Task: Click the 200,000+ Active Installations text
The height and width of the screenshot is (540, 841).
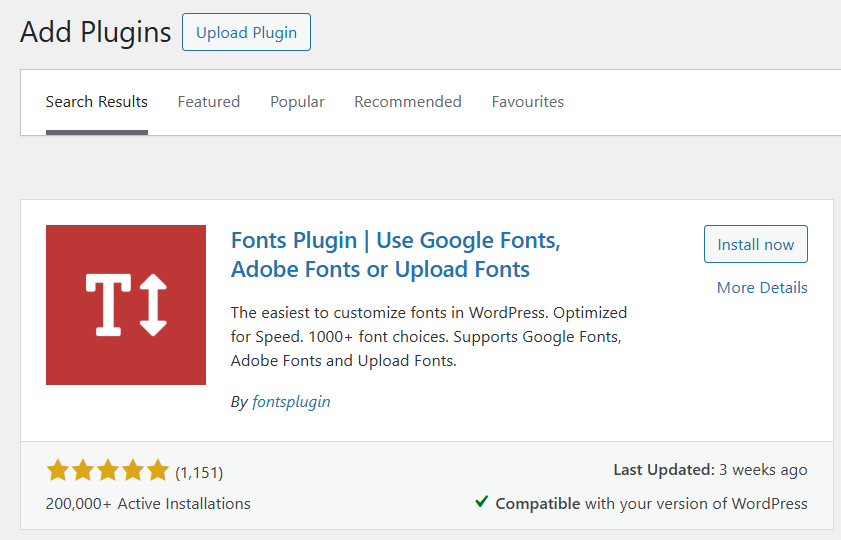Action: (148, 503)
